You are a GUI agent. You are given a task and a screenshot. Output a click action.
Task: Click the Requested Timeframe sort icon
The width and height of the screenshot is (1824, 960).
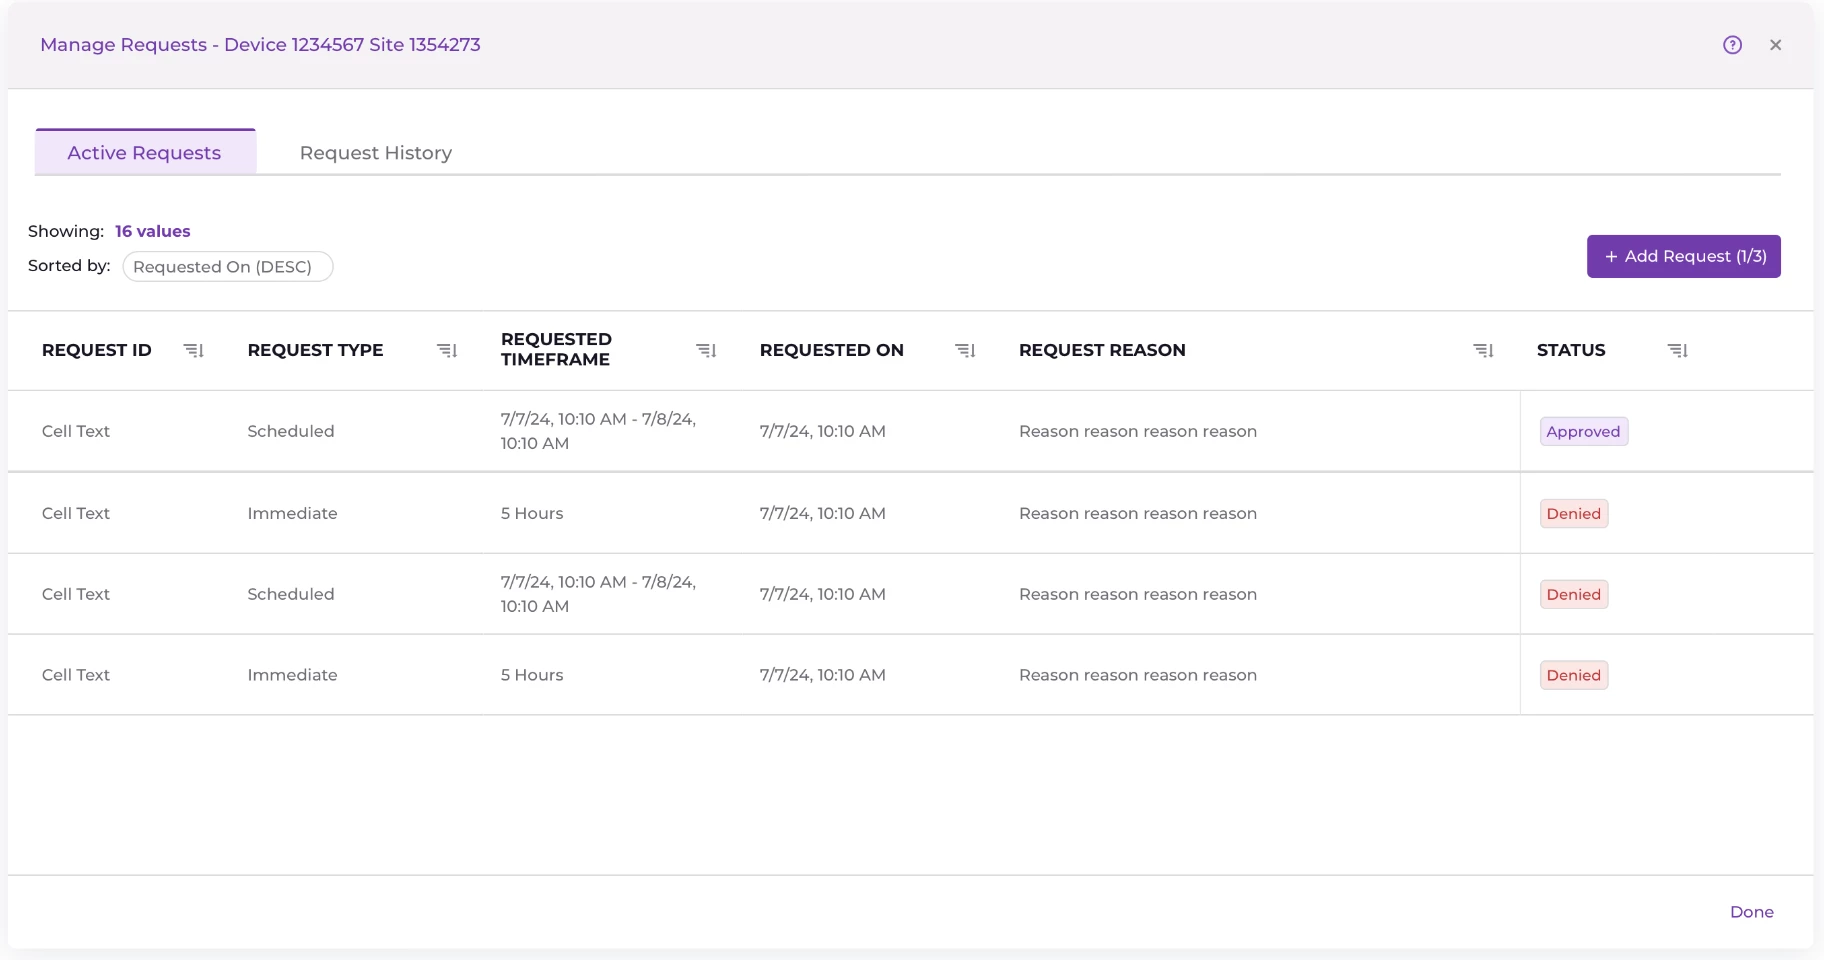pyautogui.click(x=706, y=350)
